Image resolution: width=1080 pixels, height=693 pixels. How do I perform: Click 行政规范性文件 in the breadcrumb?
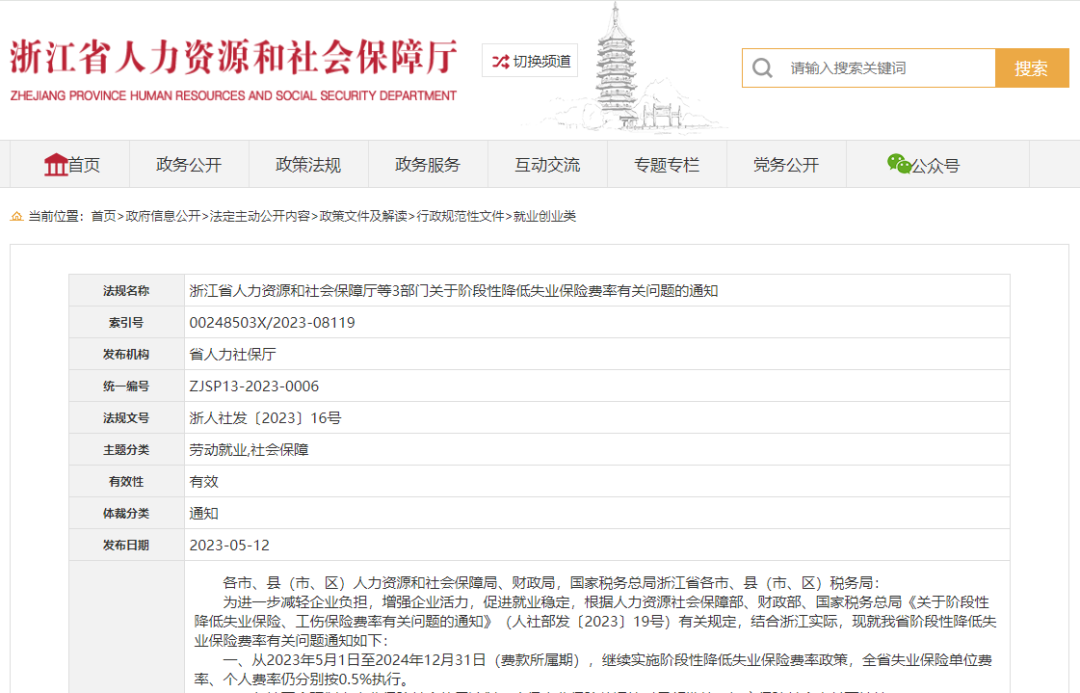tap(460, 216)
